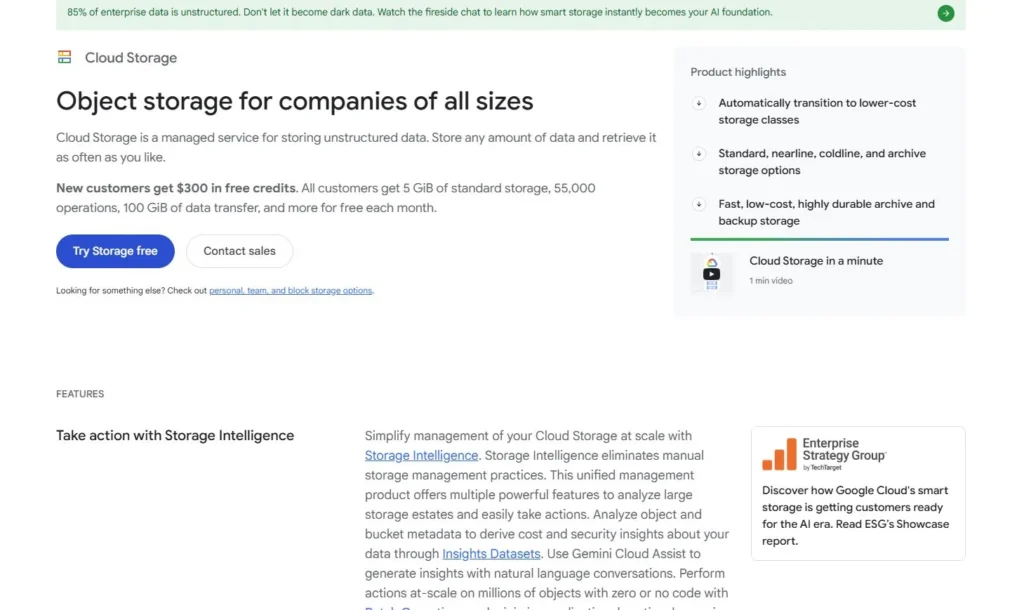The image size is (1024, 610).
Task: Click the ESG Showcase report card
Action: pos(857,492)
